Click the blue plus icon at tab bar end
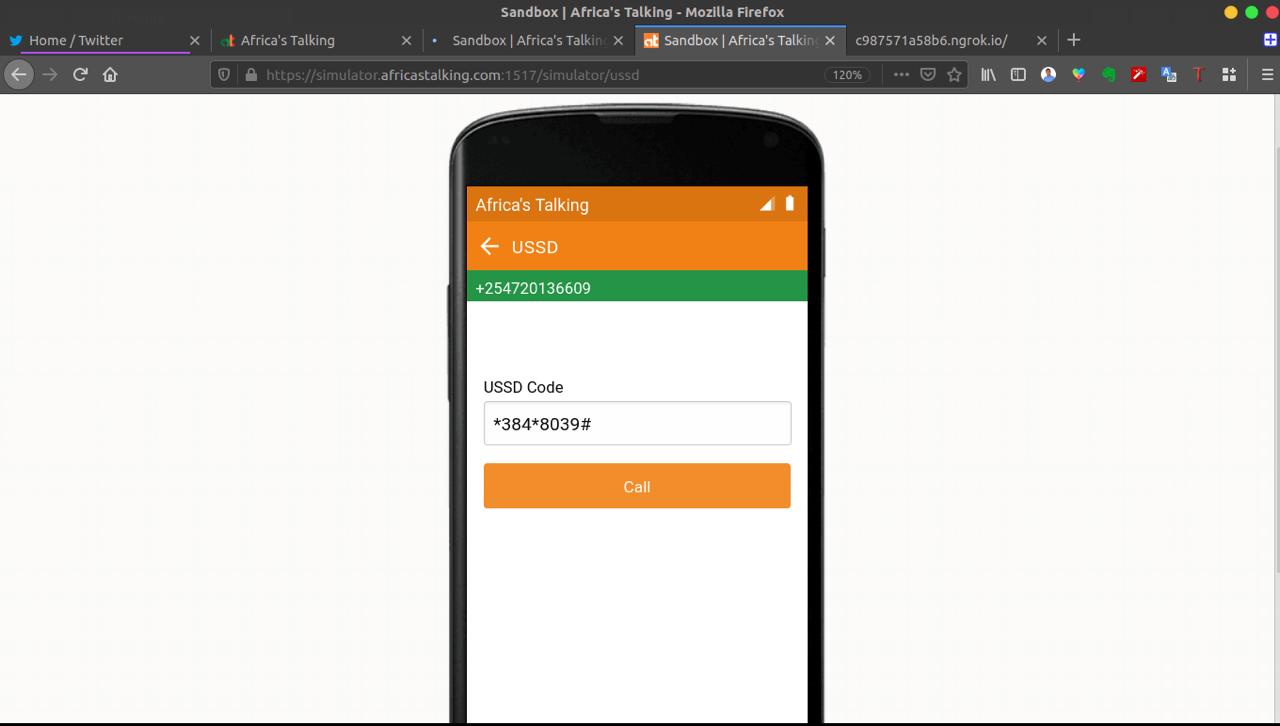 (x=1272, y=40)
